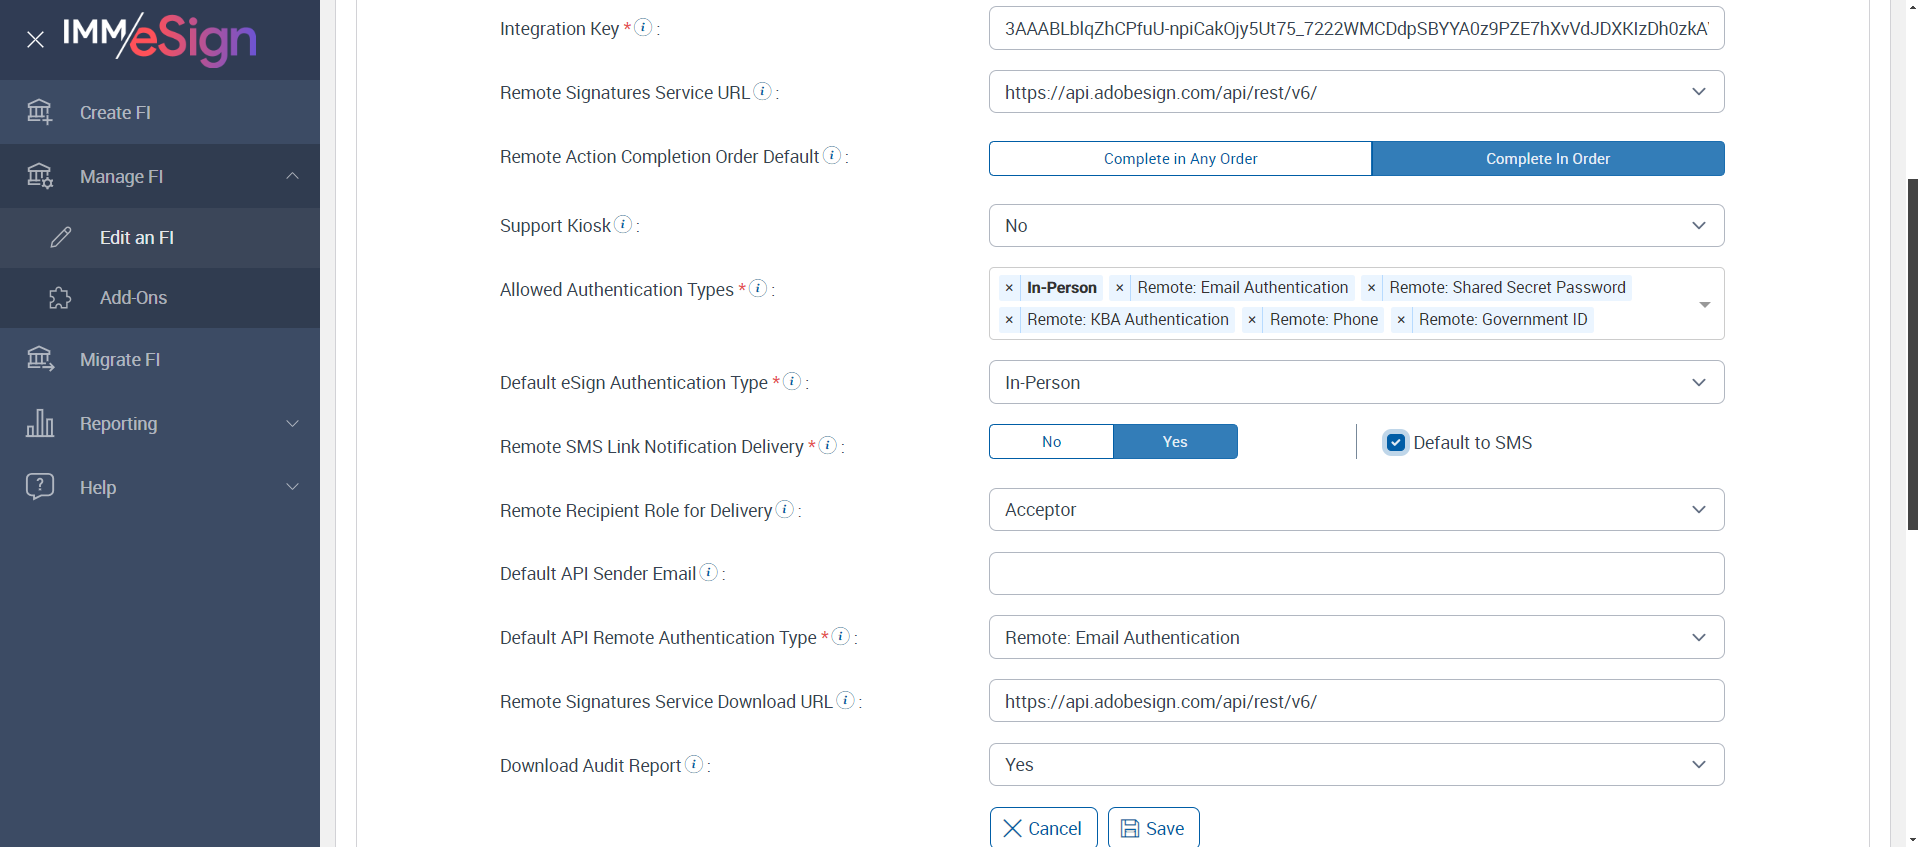Open Migrate FI in sidebar

(x=160, y=359)
